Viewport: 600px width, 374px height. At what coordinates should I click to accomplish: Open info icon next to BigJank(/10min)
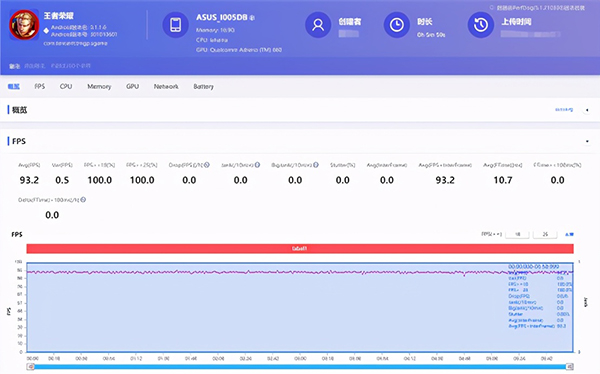pos(316,165)
